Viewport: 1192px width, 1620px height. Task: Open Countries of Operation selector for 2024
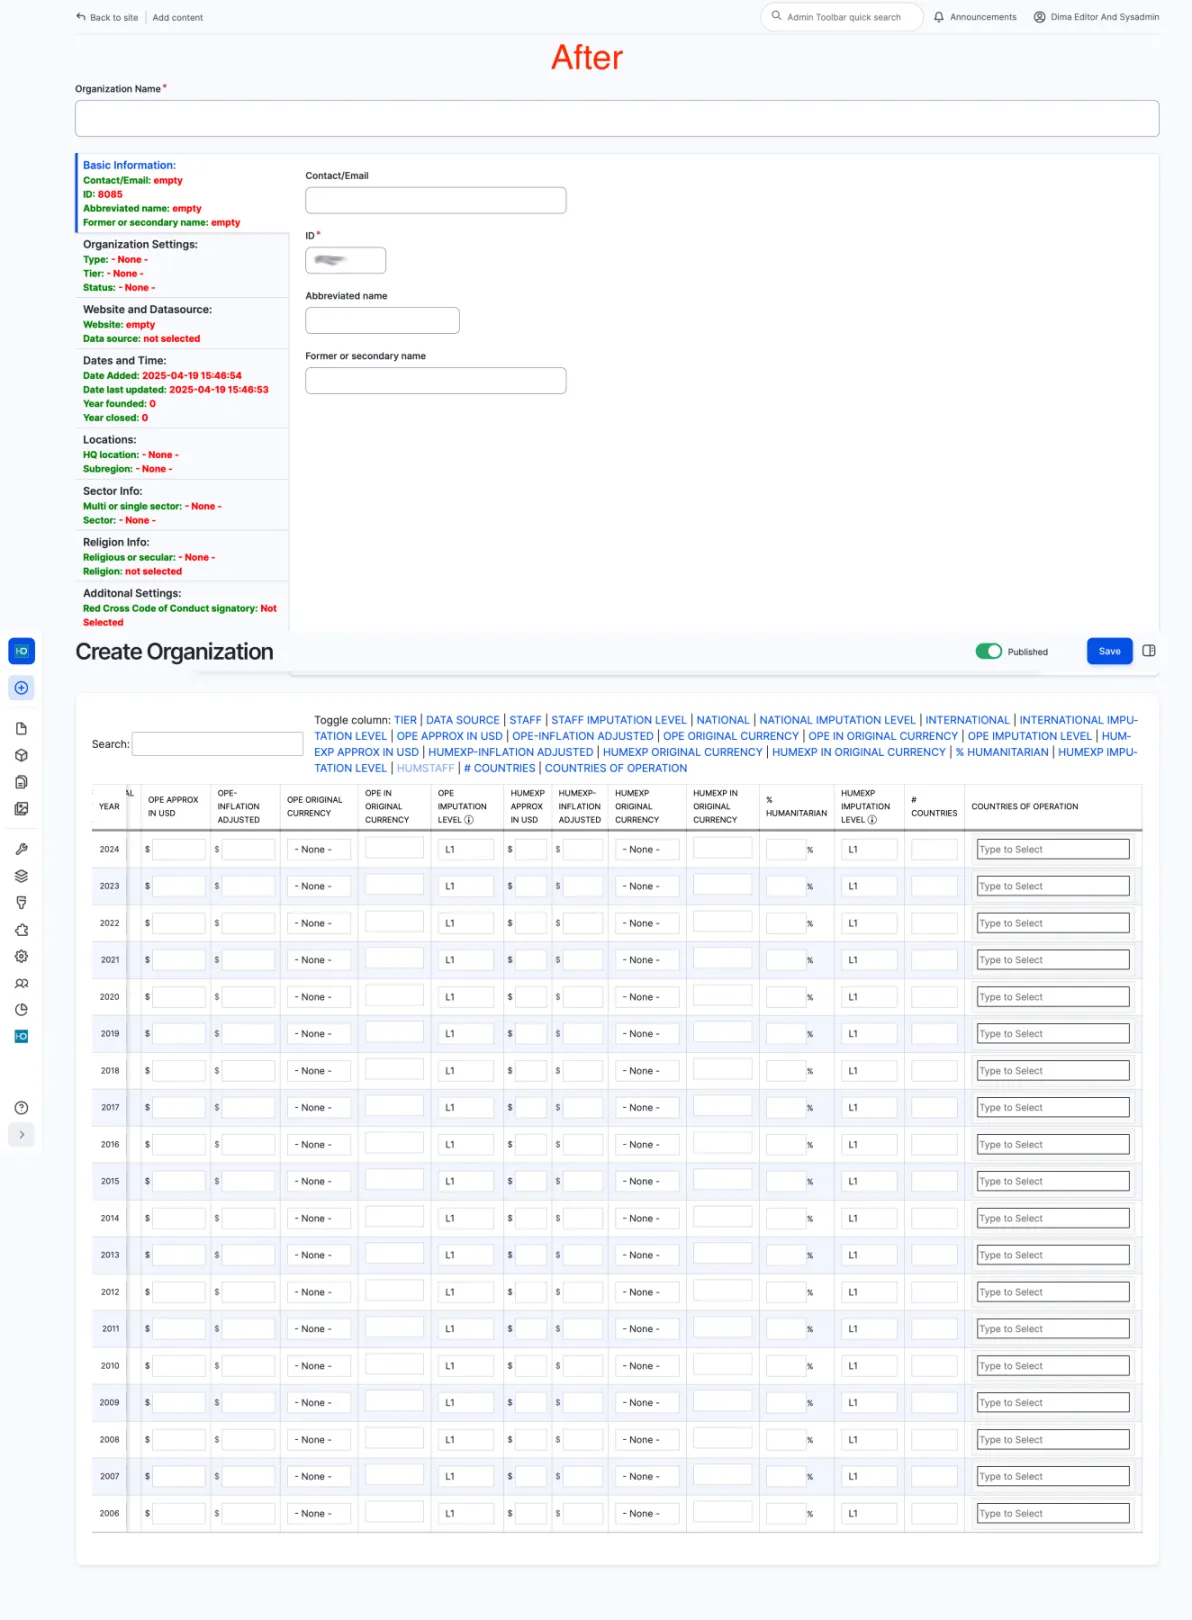pos(1053,850)
